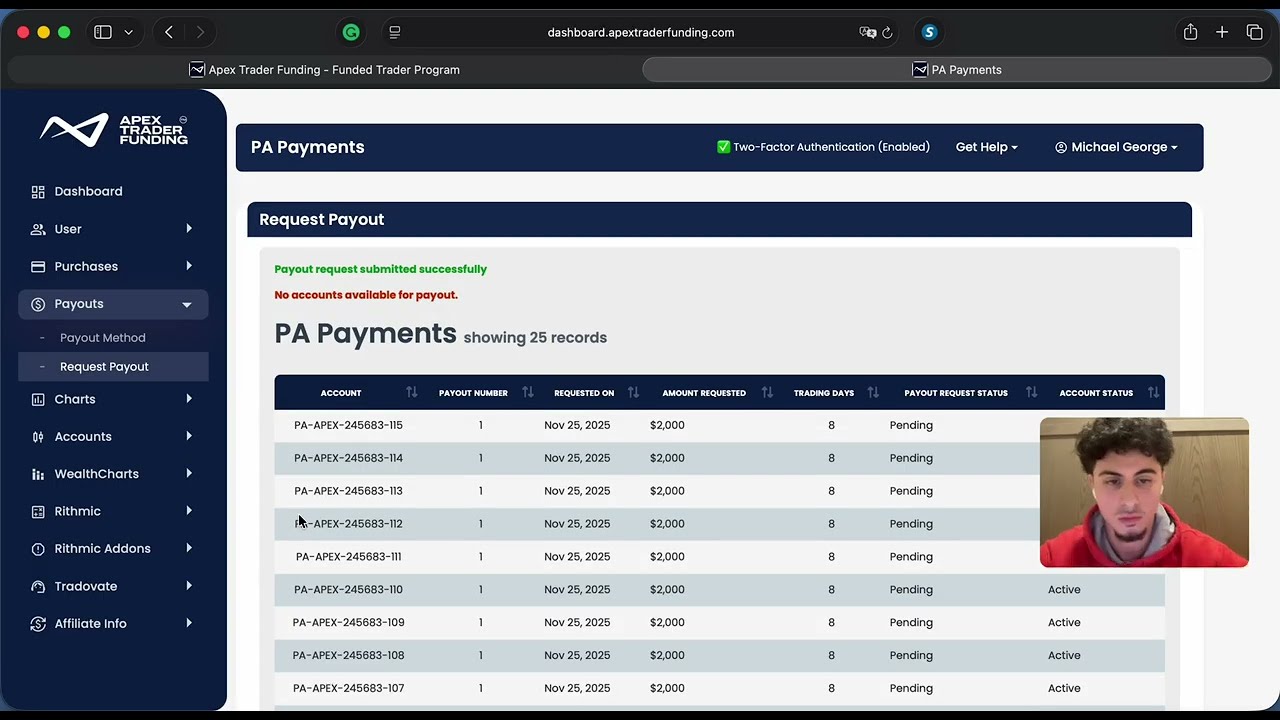Screen dimensions: 1280x720
Task: Click PA-APEX-245683-115 account cell
Action: click(348, 425)
